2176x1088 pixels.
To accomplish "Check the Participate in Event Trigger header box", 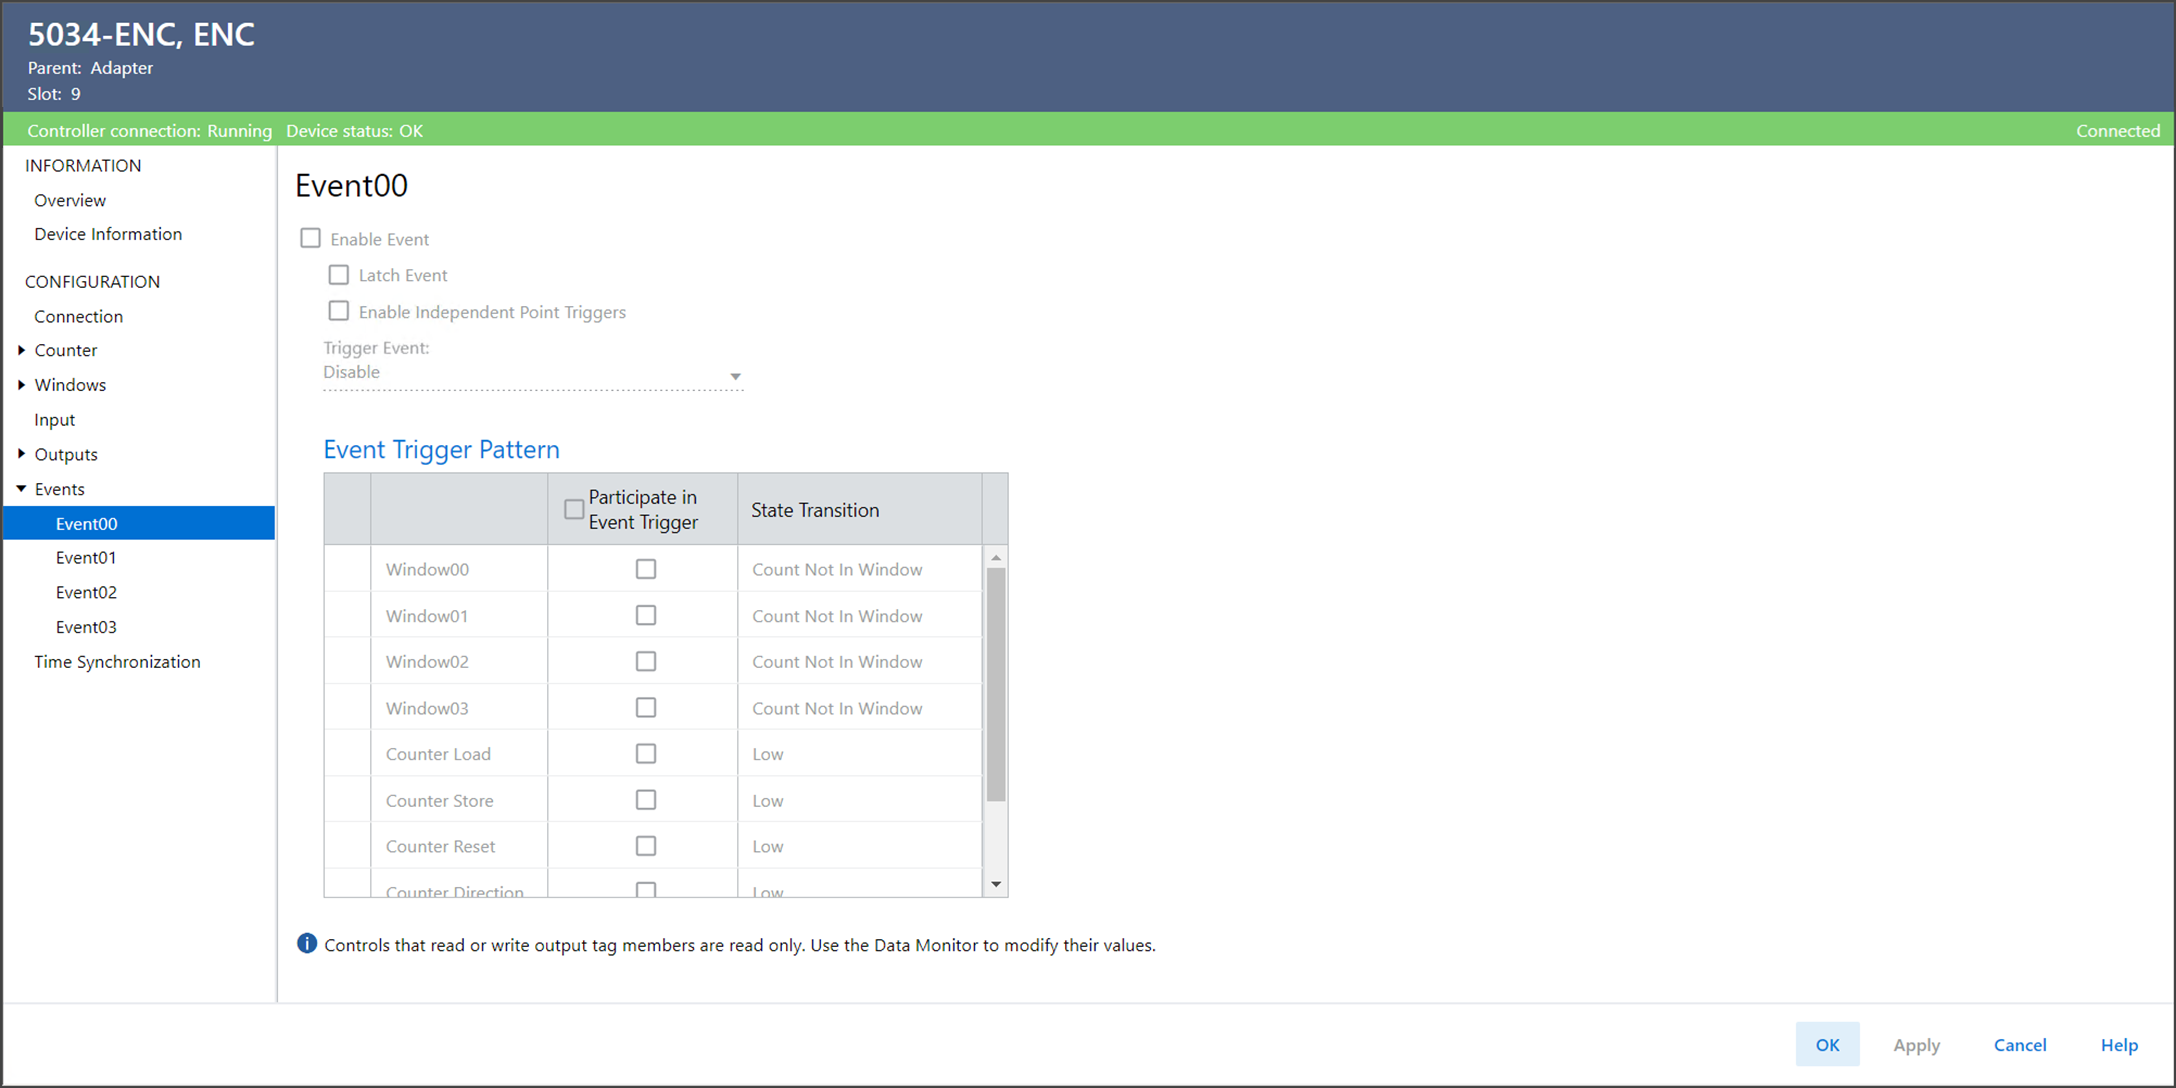I will point(574,510).
